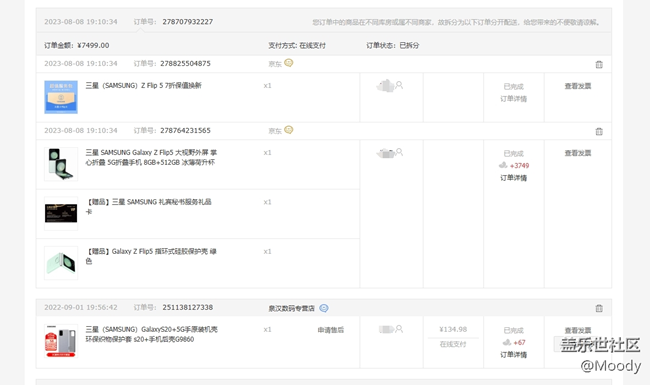Click the +3749 points value
This screenshot has width=650, height=385.
click(519, 165)
